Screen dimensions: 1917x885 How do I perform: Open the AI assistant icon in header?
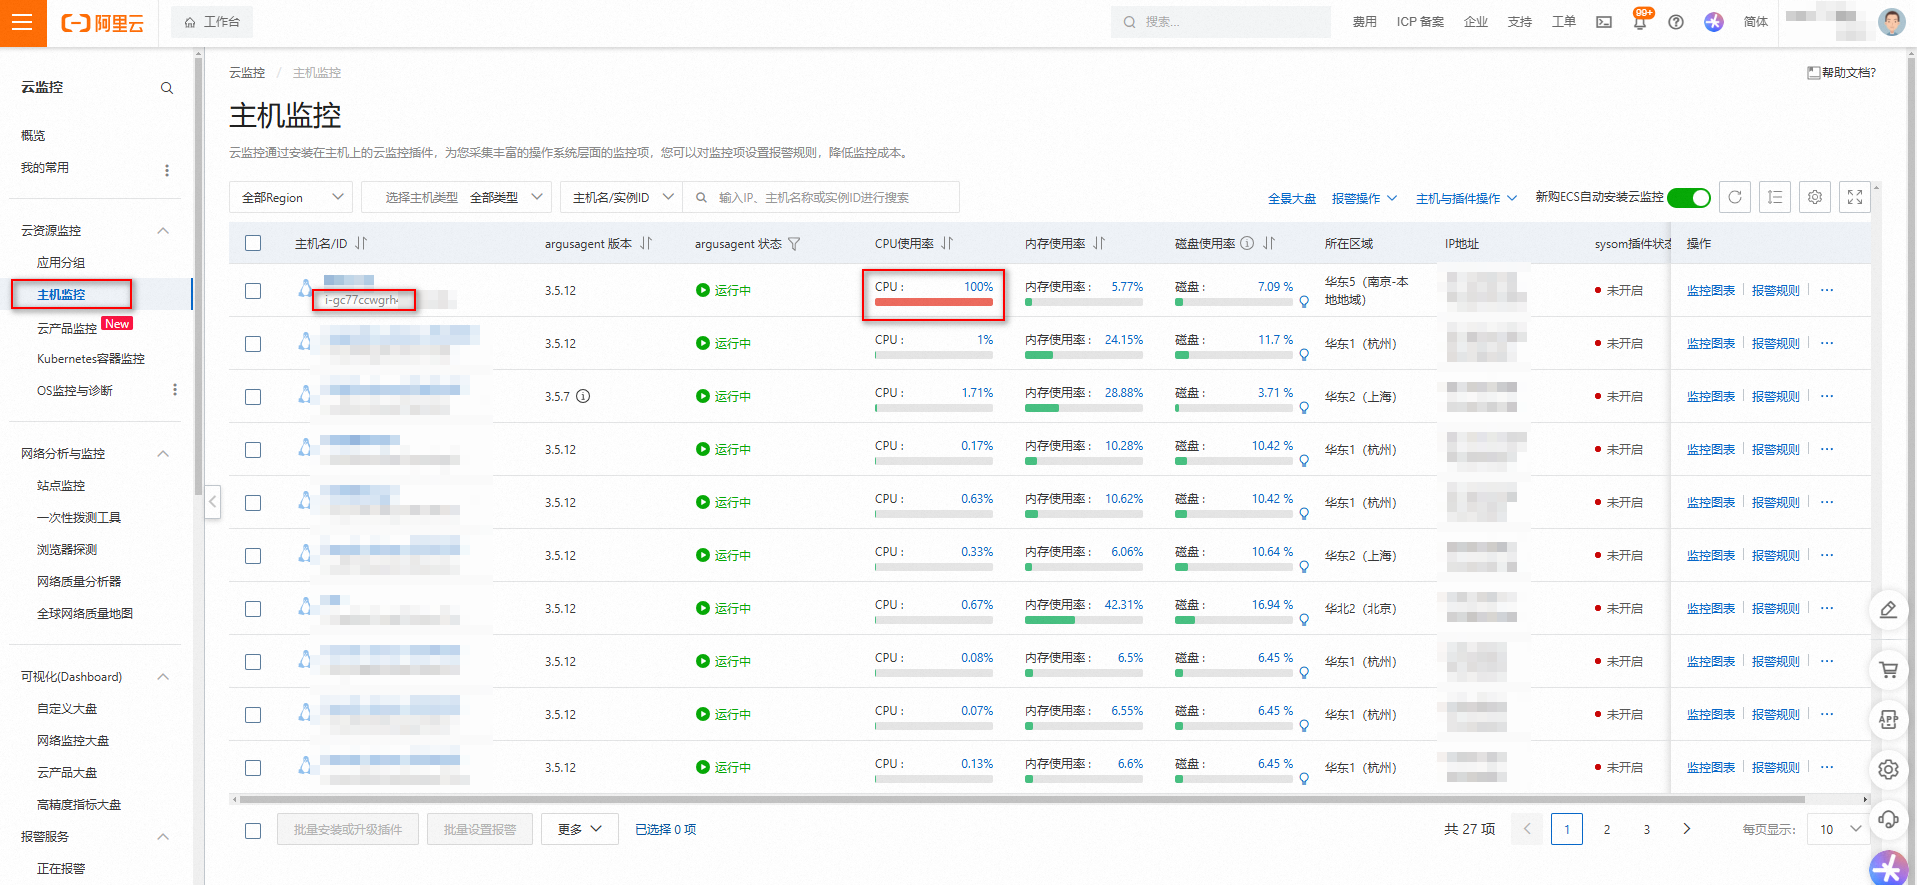[1714, 22]
